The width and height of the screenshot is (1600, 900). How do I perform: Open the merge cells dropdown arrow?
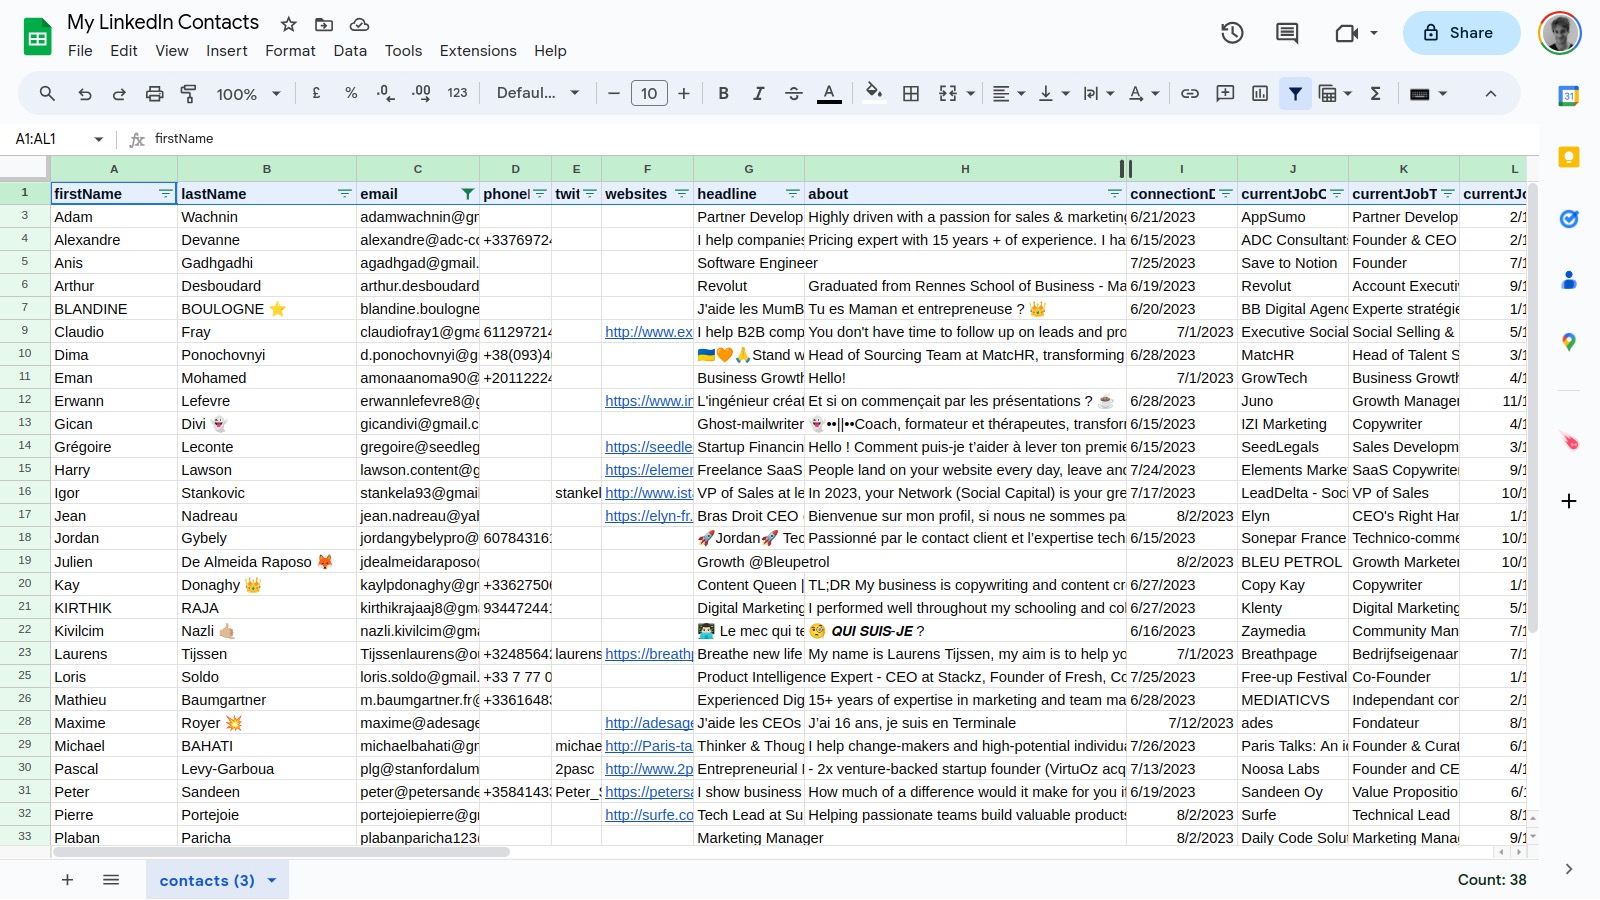pos(970,94)
